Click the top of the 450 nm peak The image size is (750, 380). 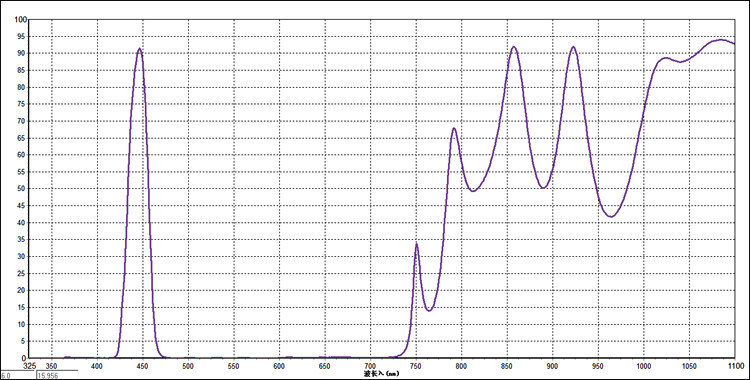point(139,48)
